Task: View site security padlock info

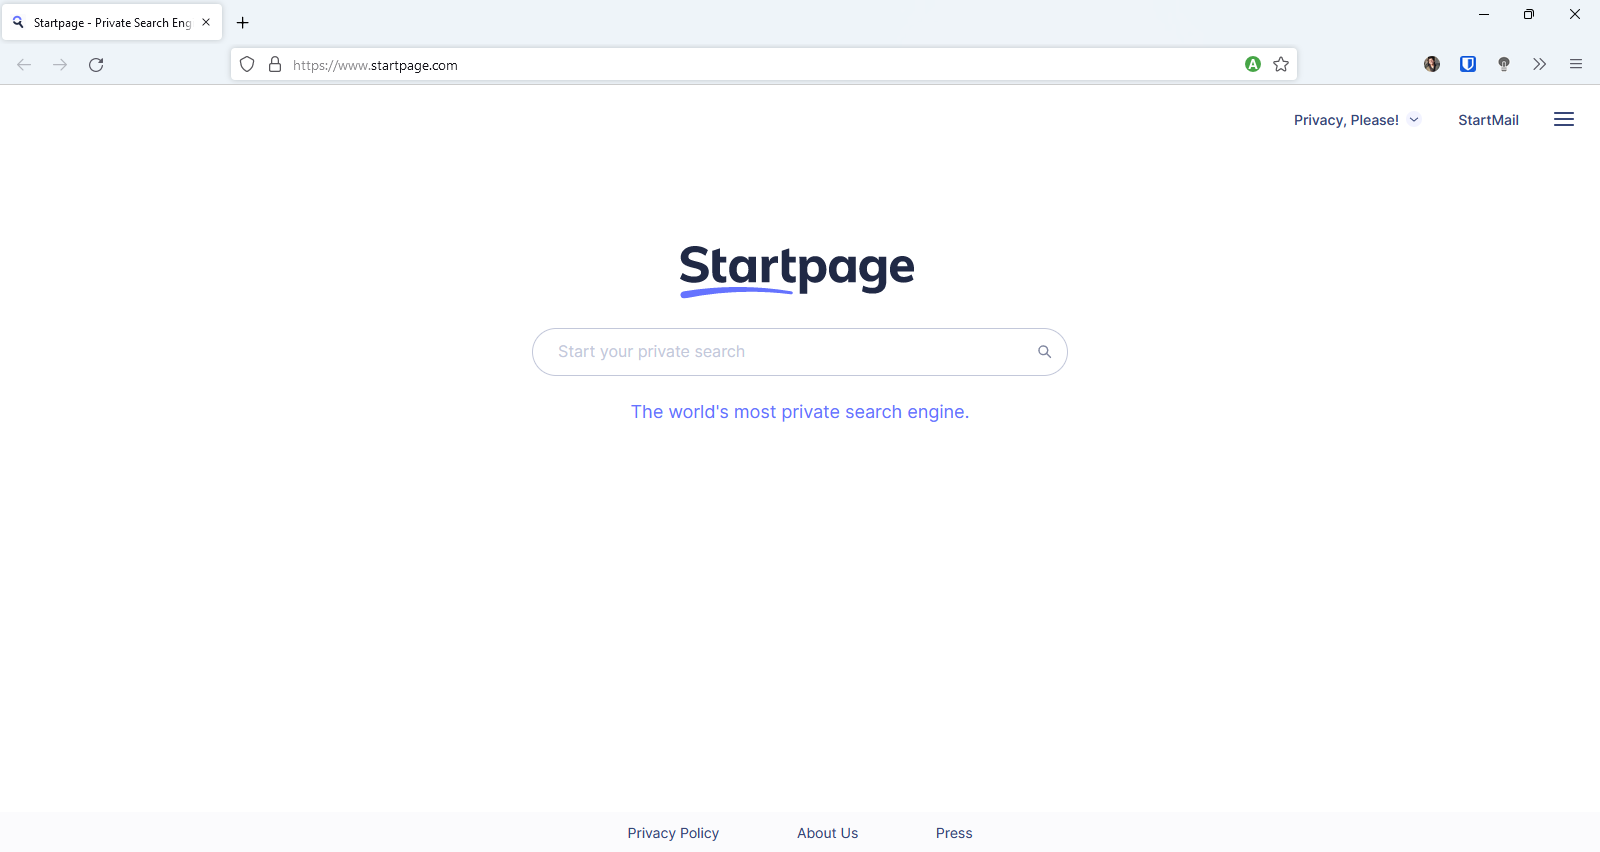Action: pos(275,65)
